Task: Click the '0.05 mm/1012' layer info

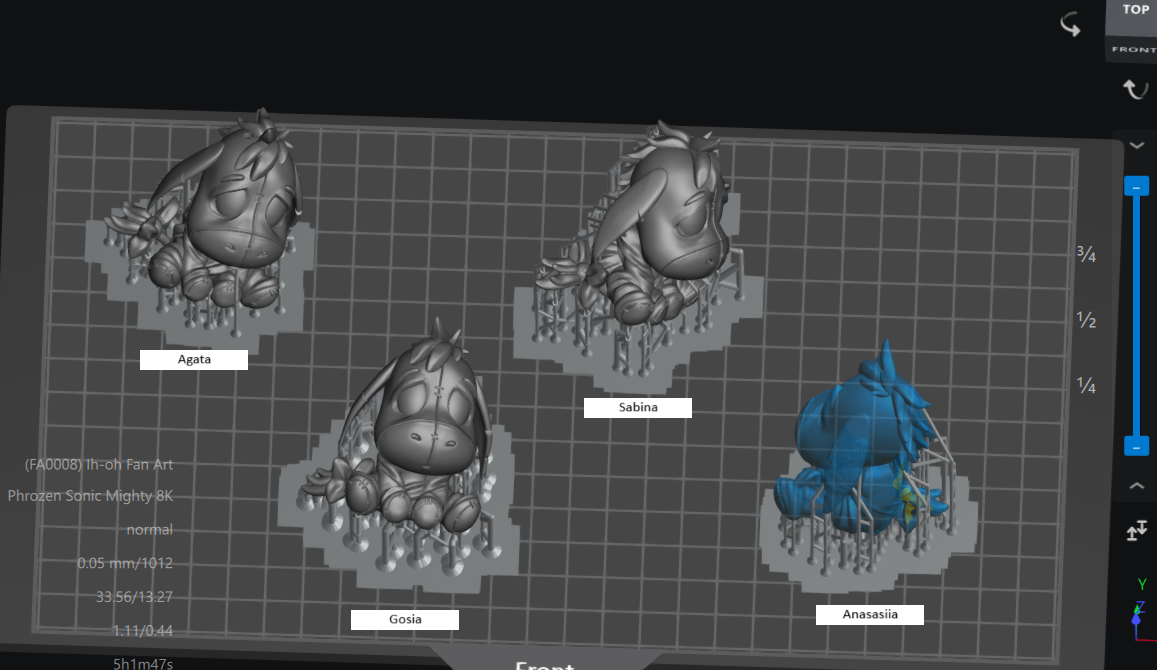Action: pyautogui.click(x=125, y=563)
